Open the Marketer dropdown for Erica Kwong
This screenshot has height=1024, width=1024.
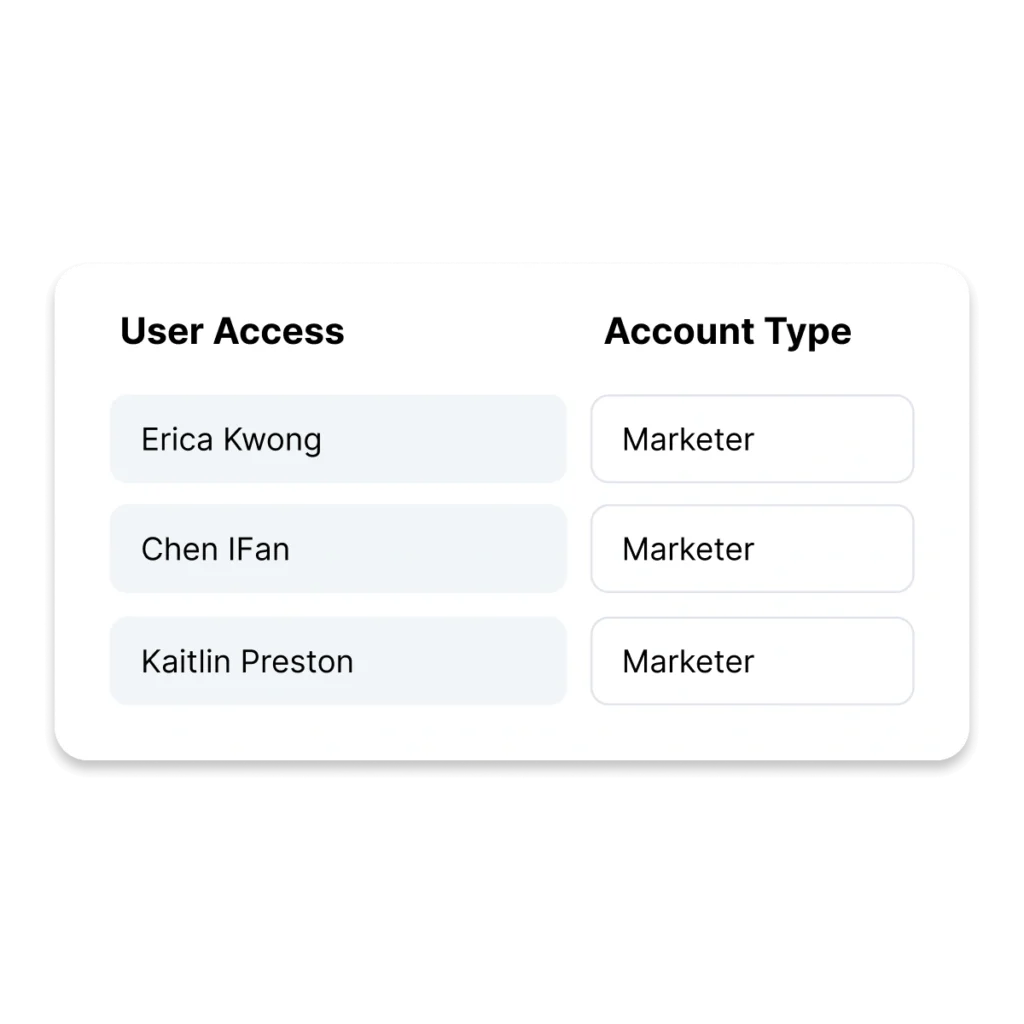pos(752,440)
